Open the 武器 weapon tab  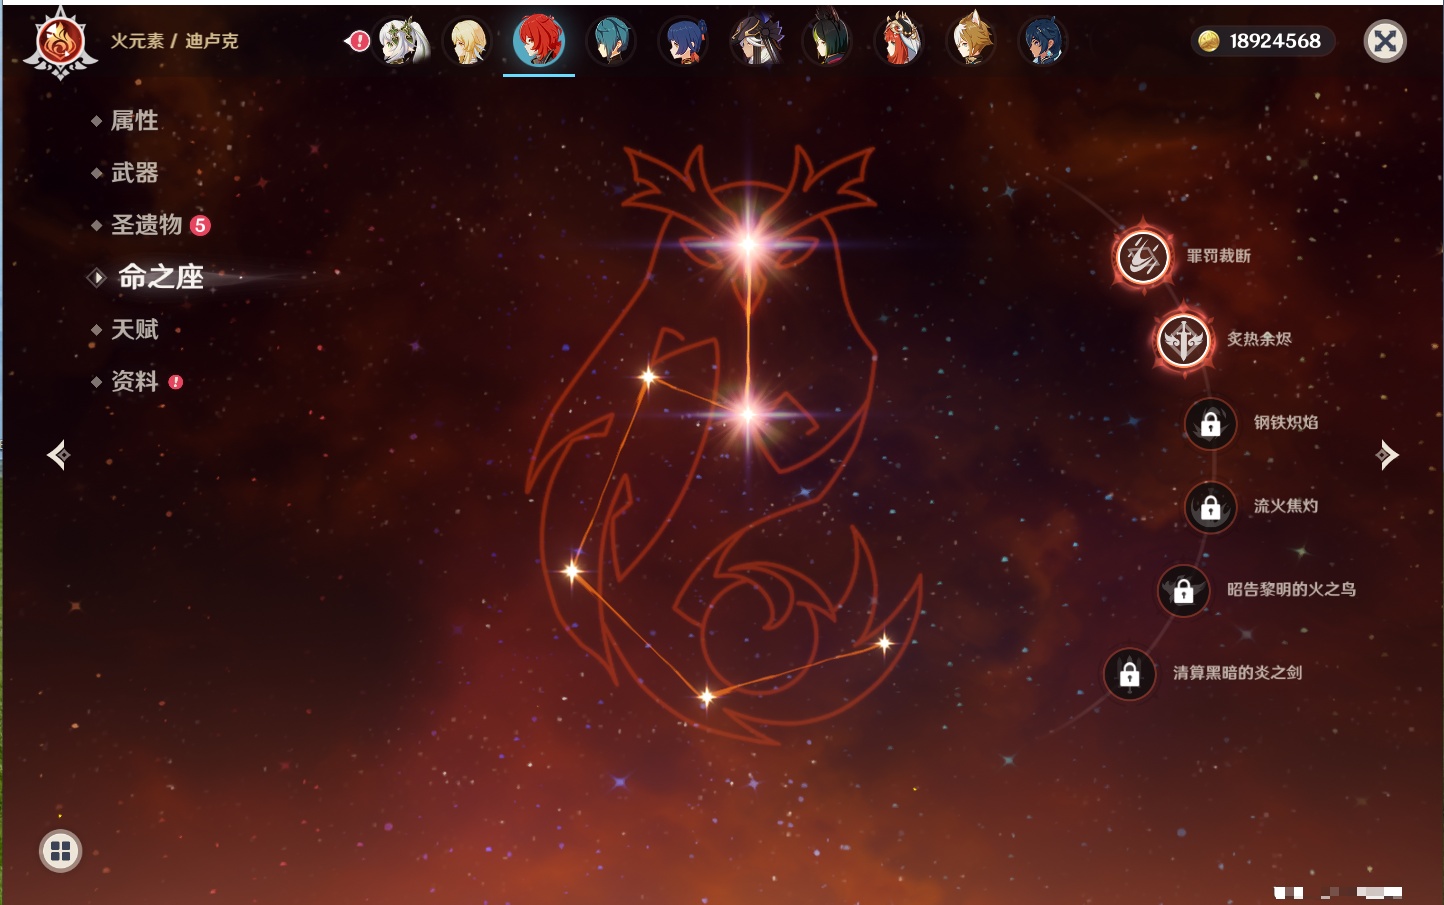pyautogui.click(x=134, y=173)
